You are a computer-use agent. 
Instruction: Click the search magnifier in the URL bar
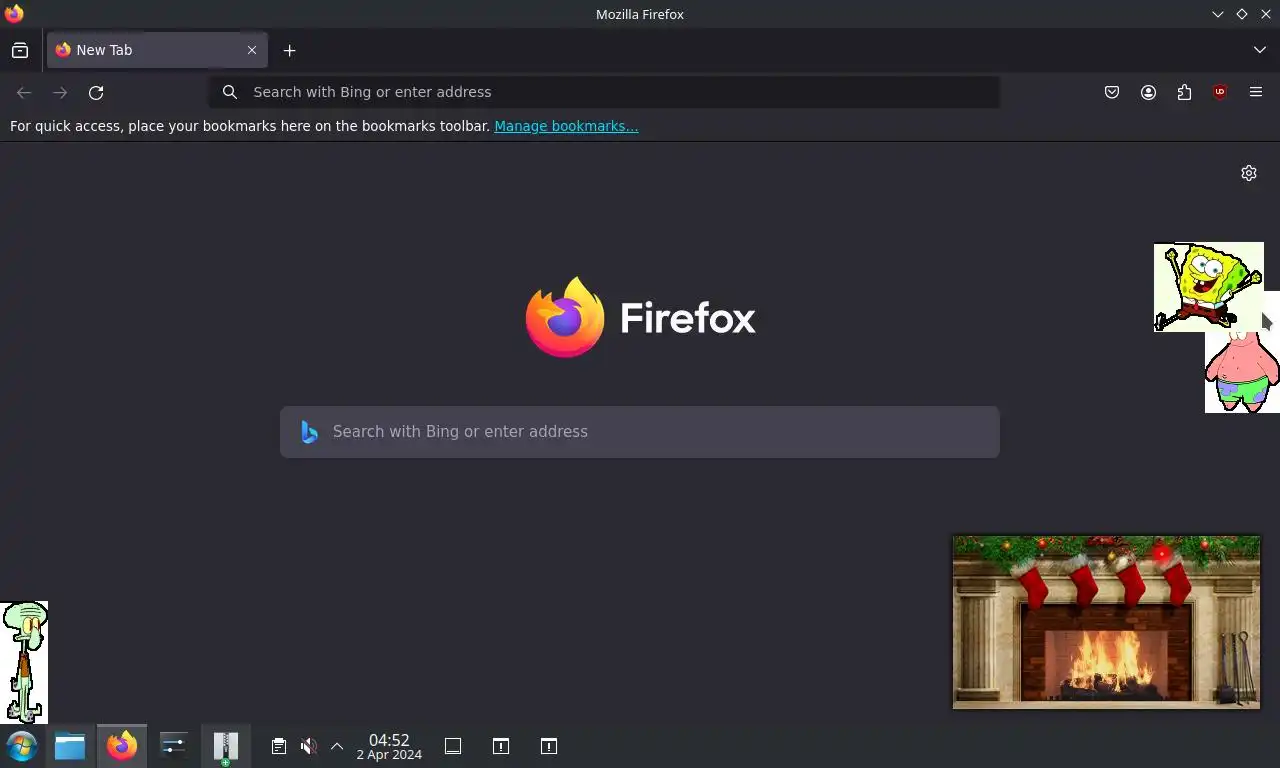pyautogui.click(x=230, y=92)
